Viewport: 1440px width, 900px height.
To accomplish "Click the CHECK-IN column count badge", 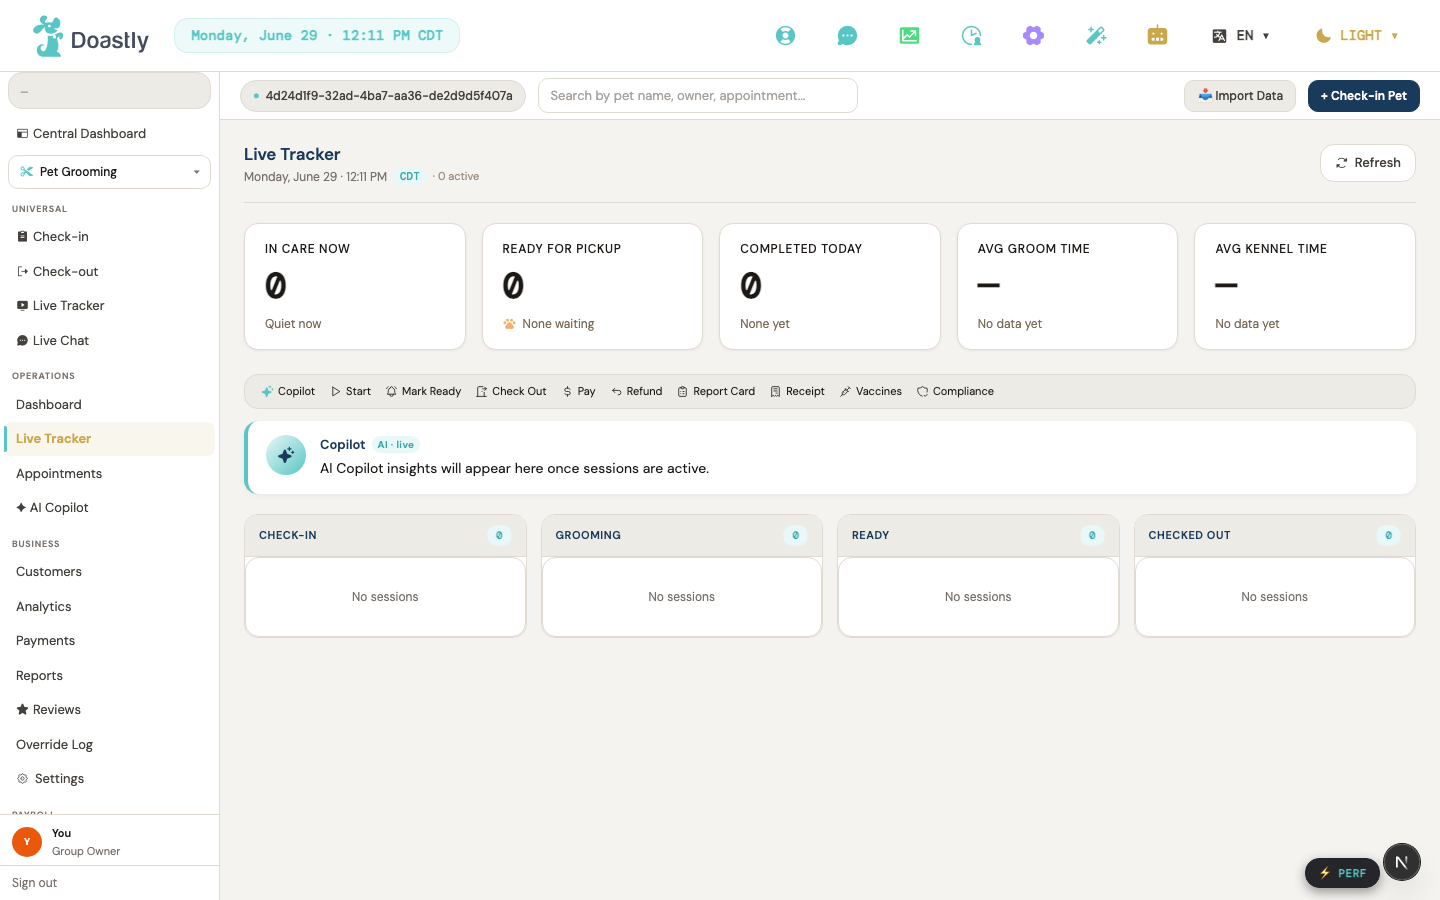I will (x=499, y=536).
